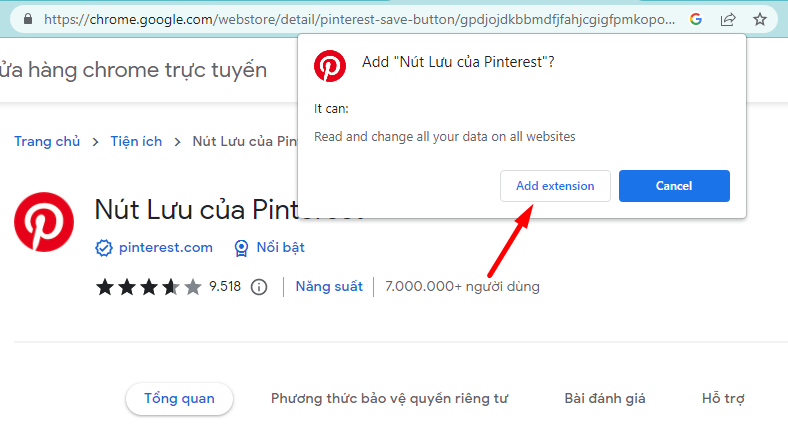The height and width of the screenshot is (434, 788).
Task: Click the current breadcrumb Nút Lưu của Pin
Action: click(x=245, y=141)
